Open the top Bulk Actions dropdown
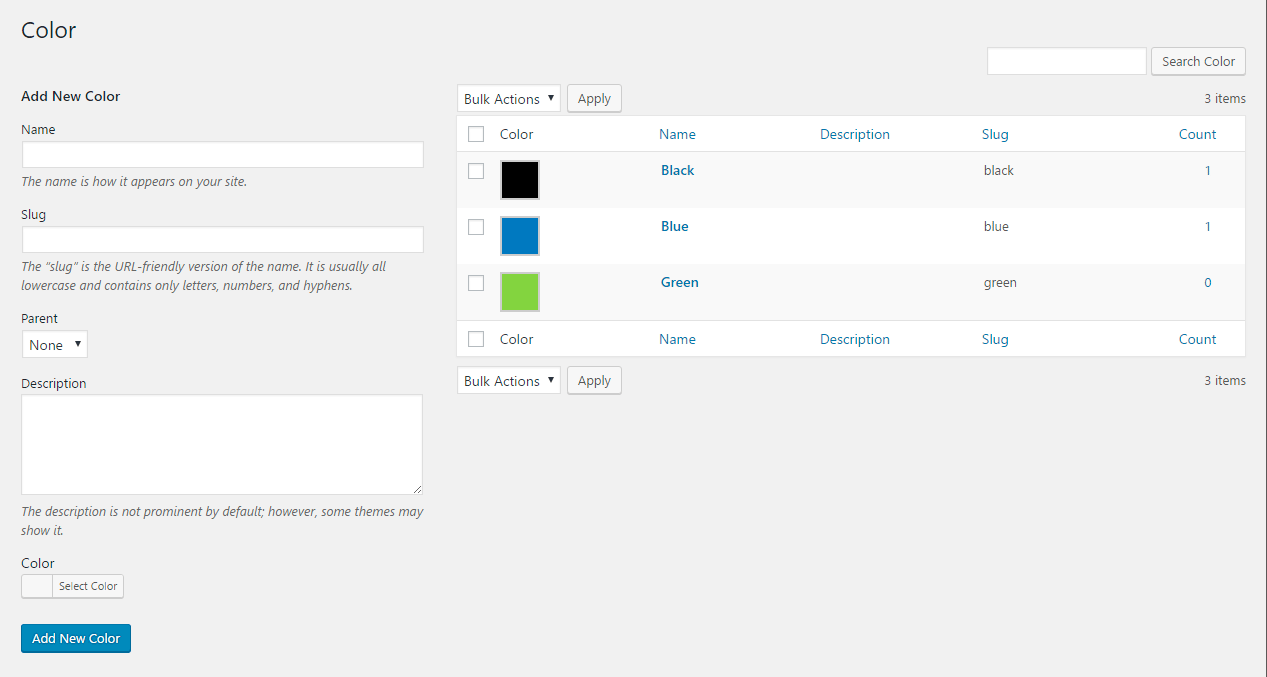 [509, 99]
